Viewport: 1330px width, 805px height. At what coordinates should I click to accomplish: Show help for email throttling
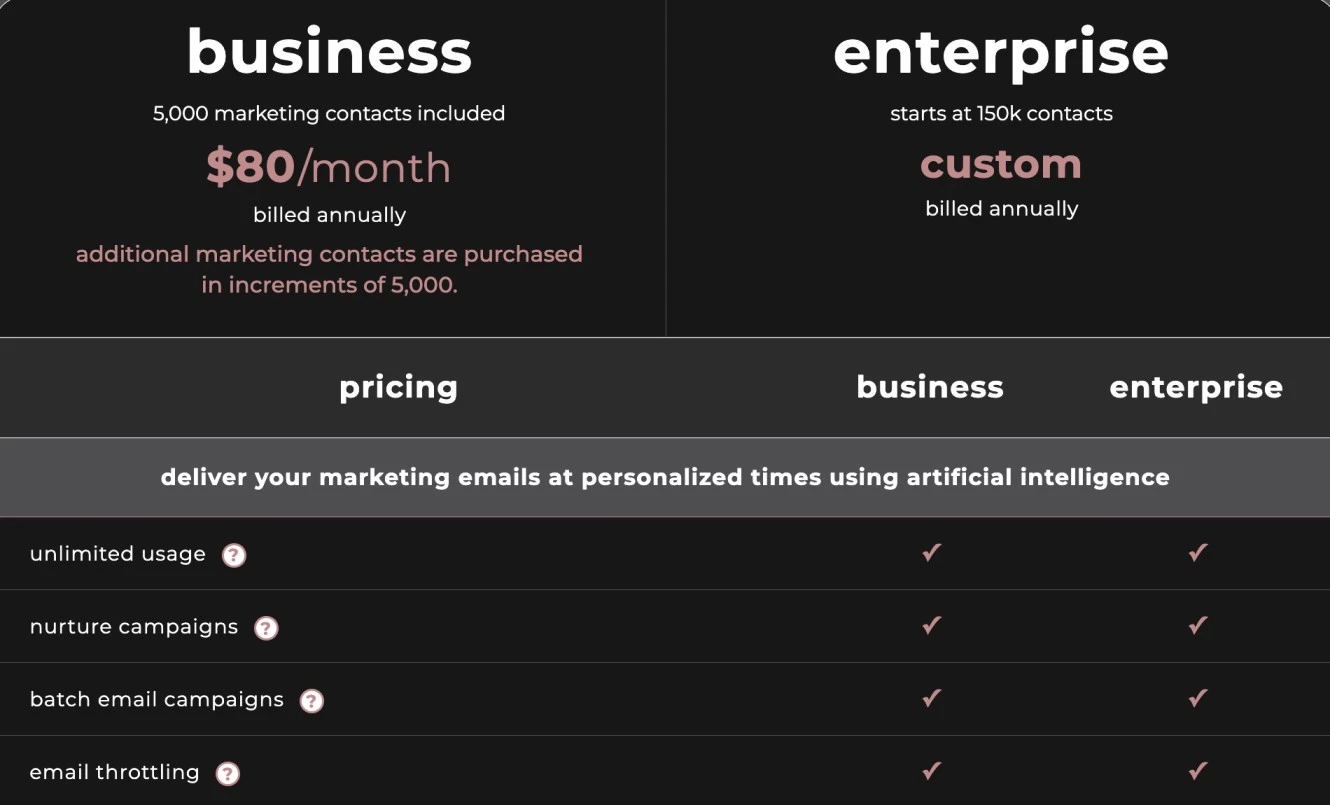(x=228, y=774)
